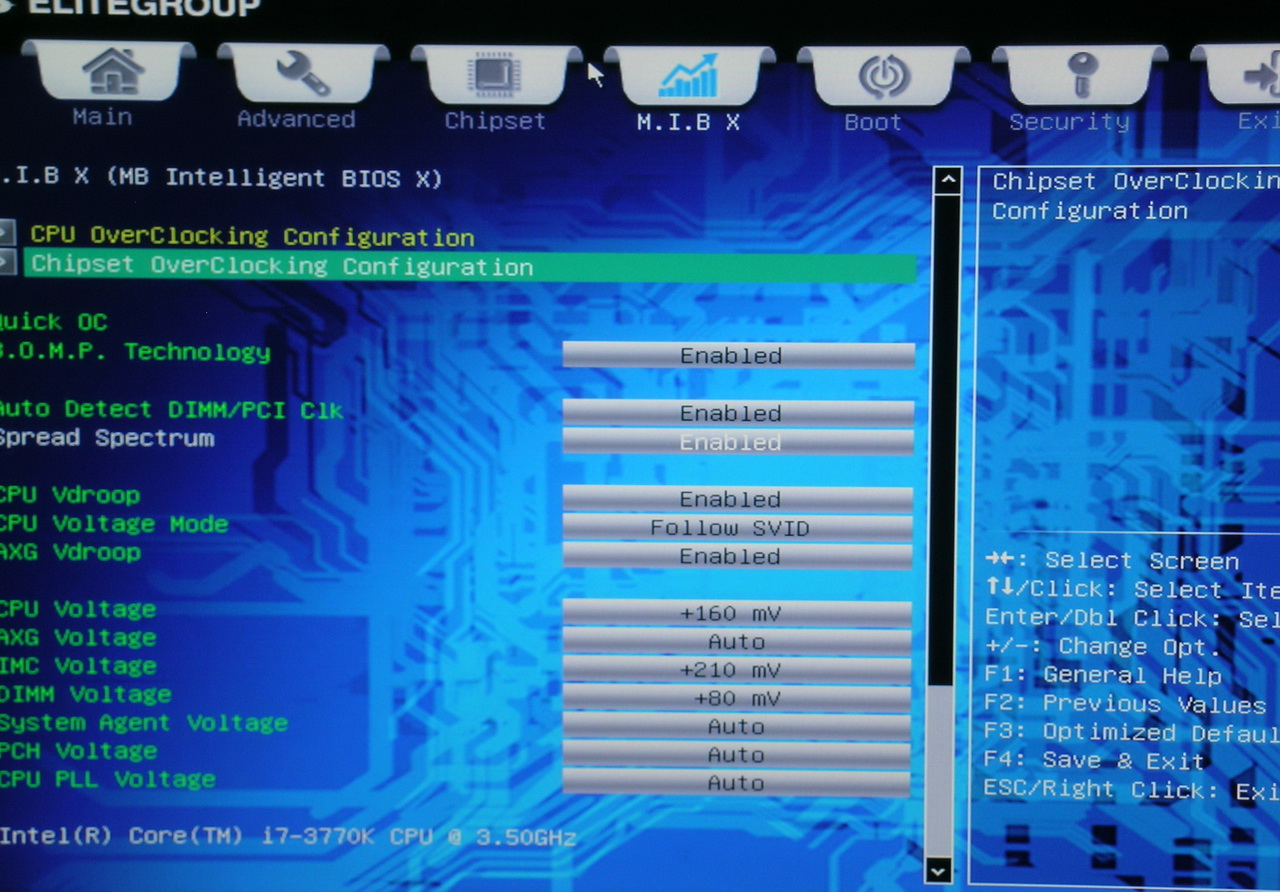The width and height of the screenshot is (1280, 892).
Task: Open the AXG Voltage Auto option
Action: pos(737,641)
